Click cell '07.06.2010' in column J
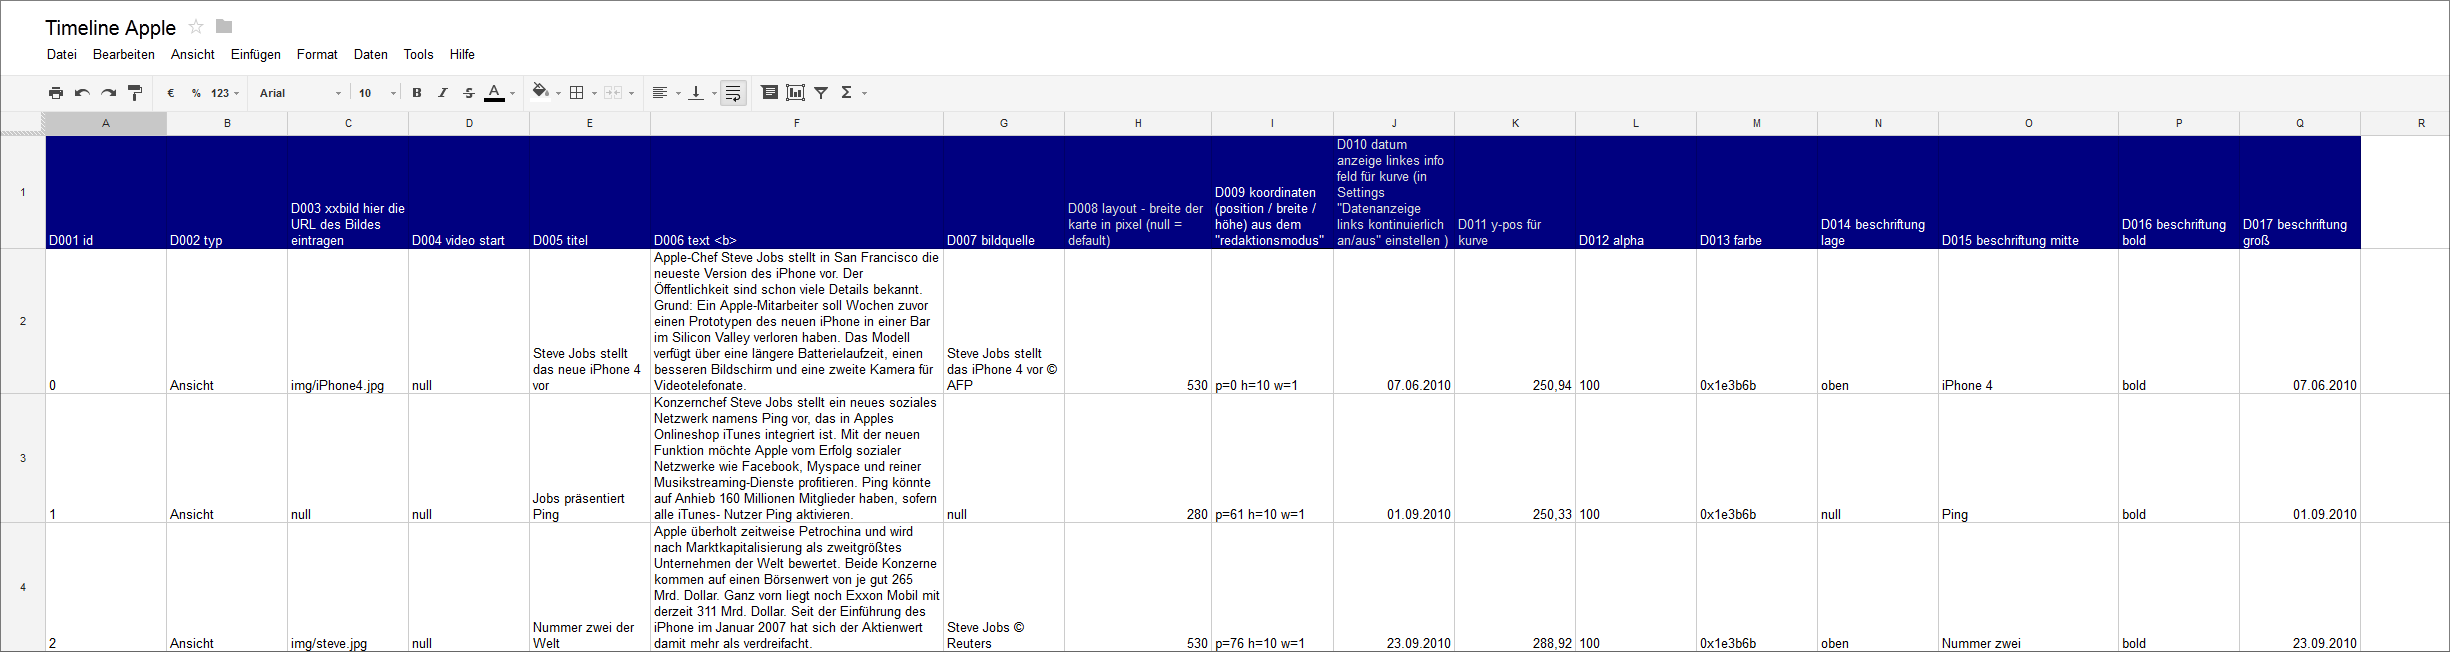Image resolution: width=2450 pixels, height=652 pixels. point(1394,321)
